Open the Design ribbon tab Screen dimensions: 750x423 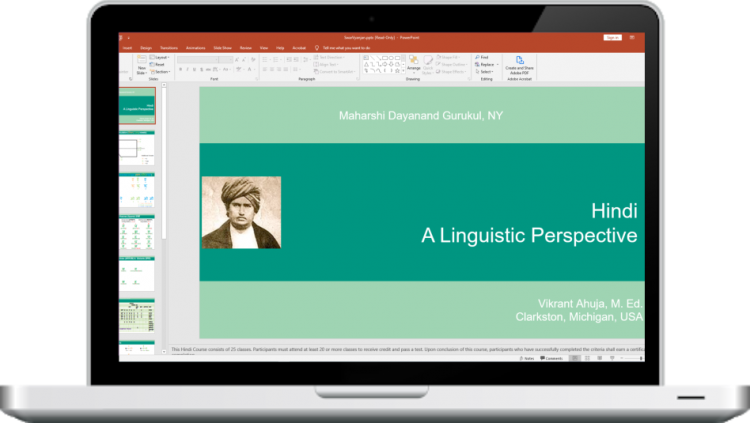click(x=146, y=47)
